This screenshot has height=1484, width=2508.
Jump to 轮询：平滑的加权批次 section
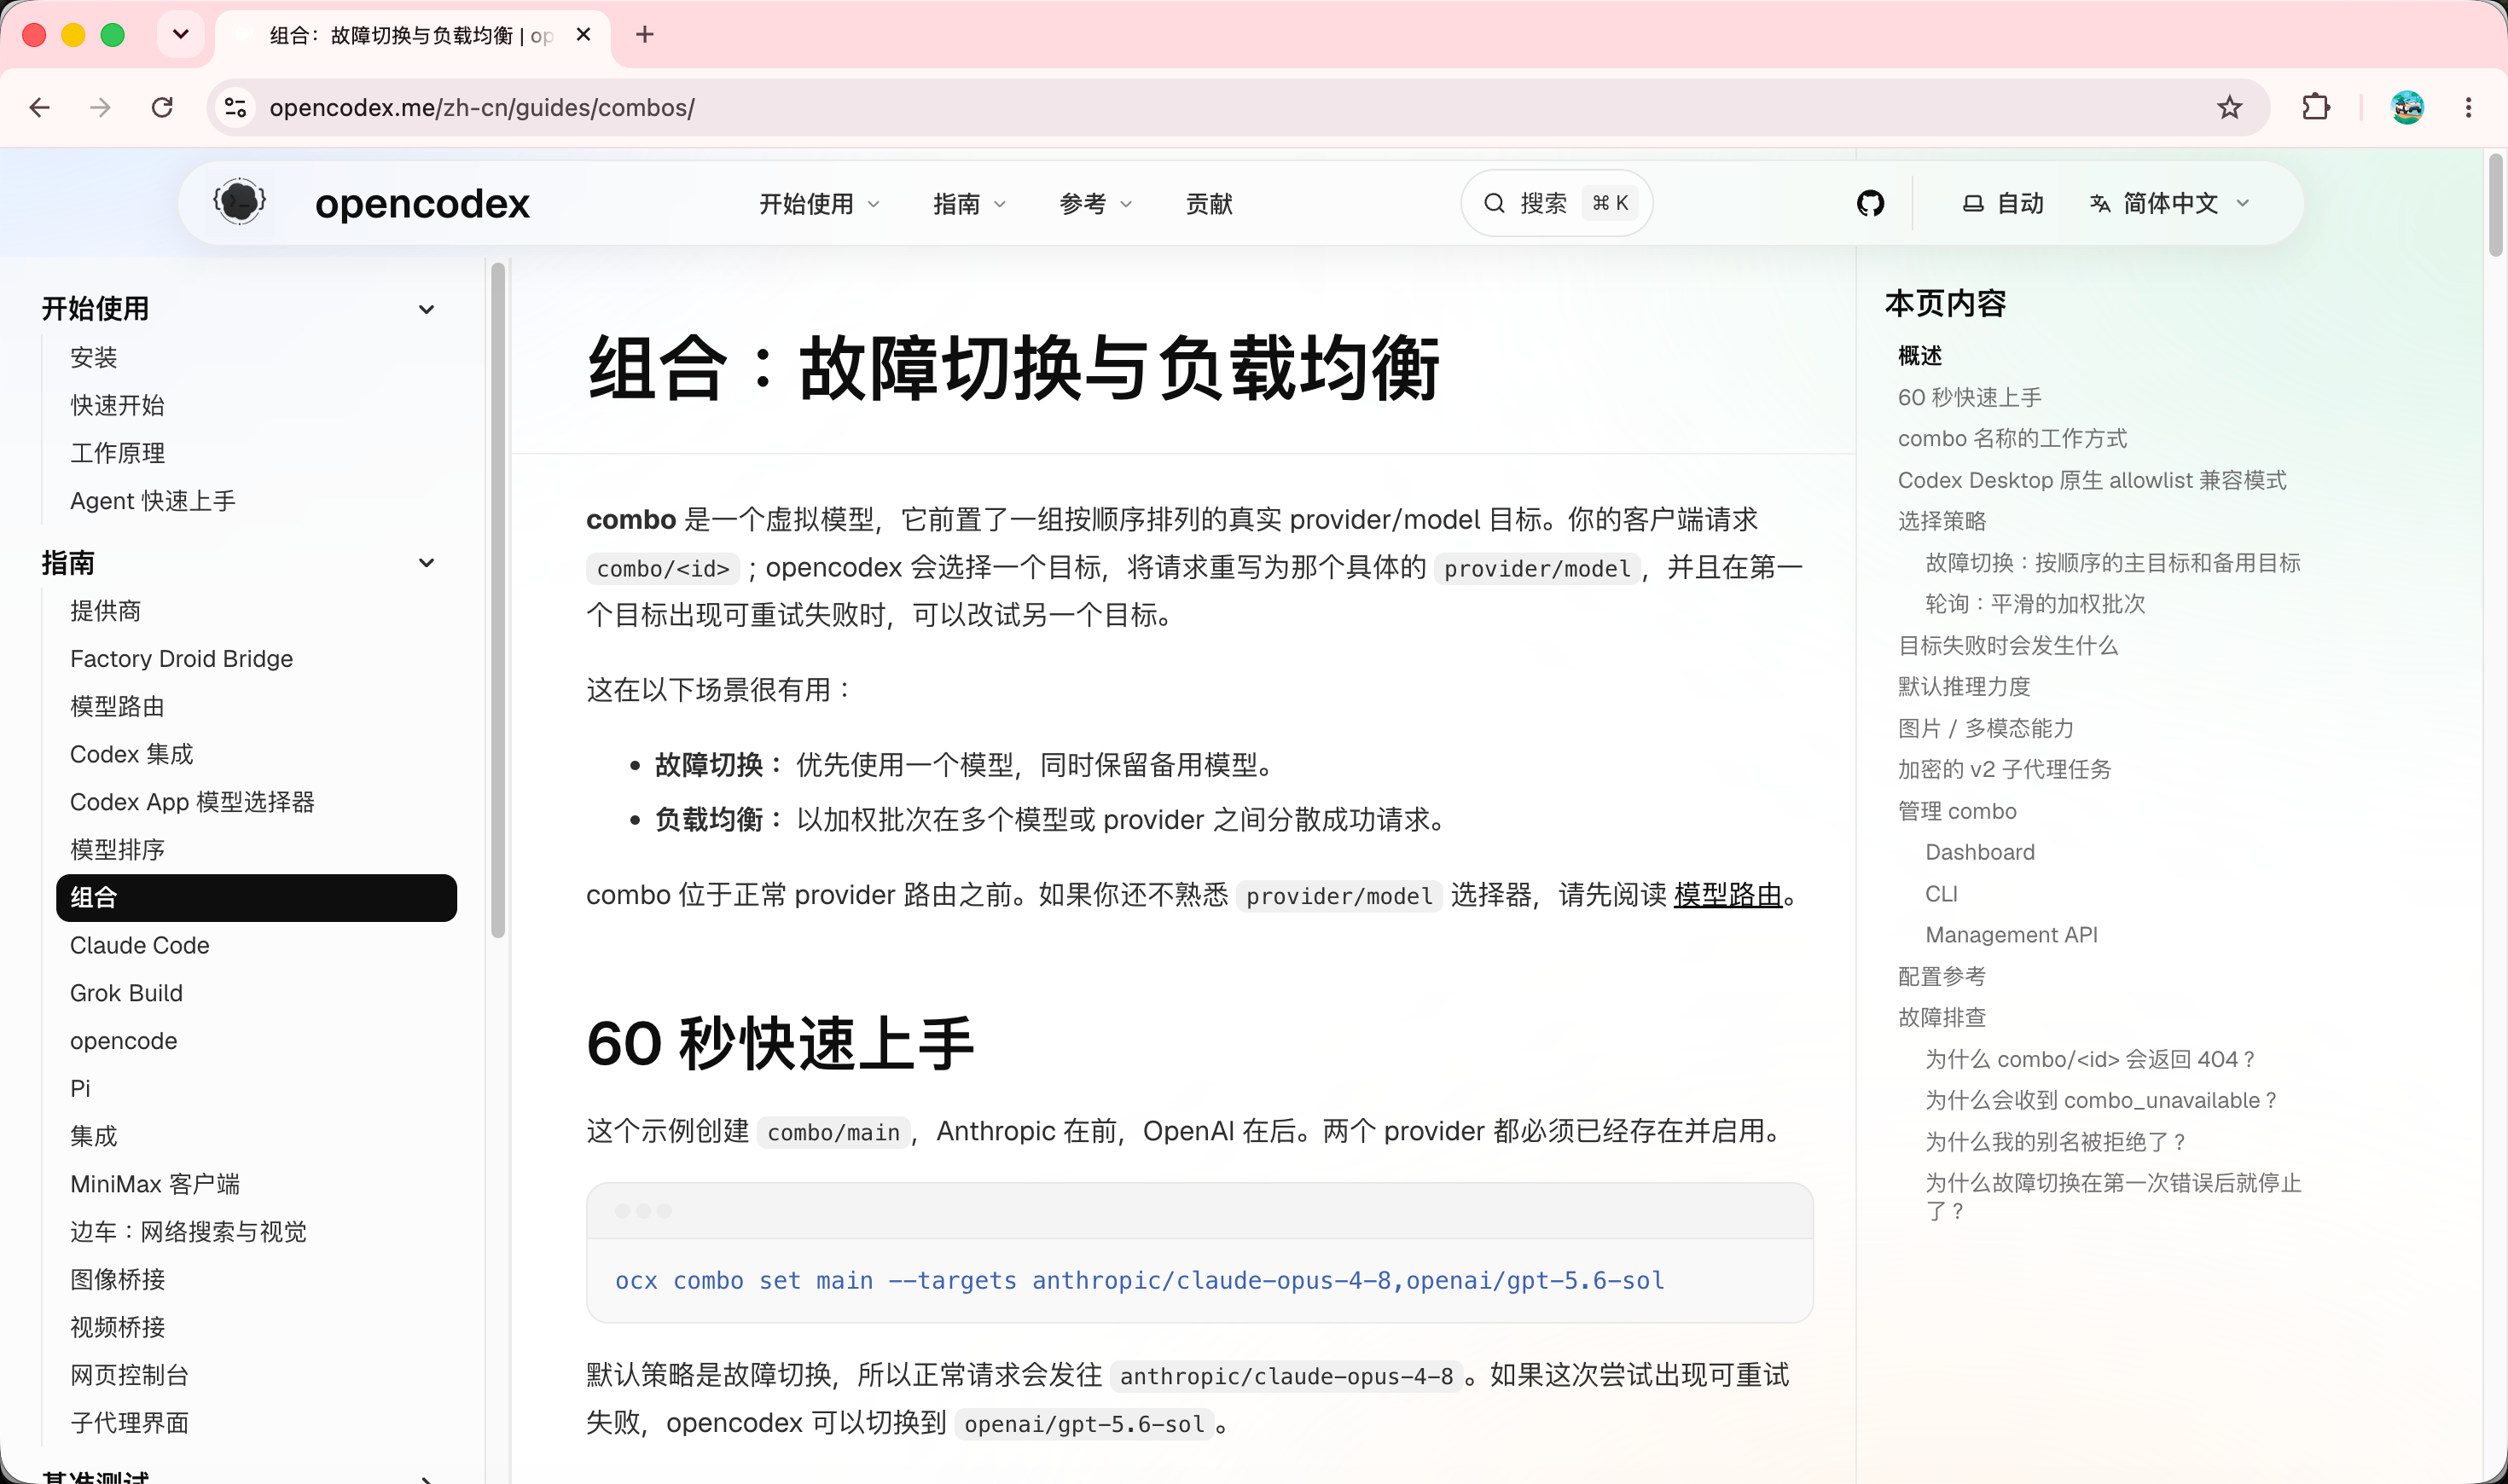tap(2035, 604)
